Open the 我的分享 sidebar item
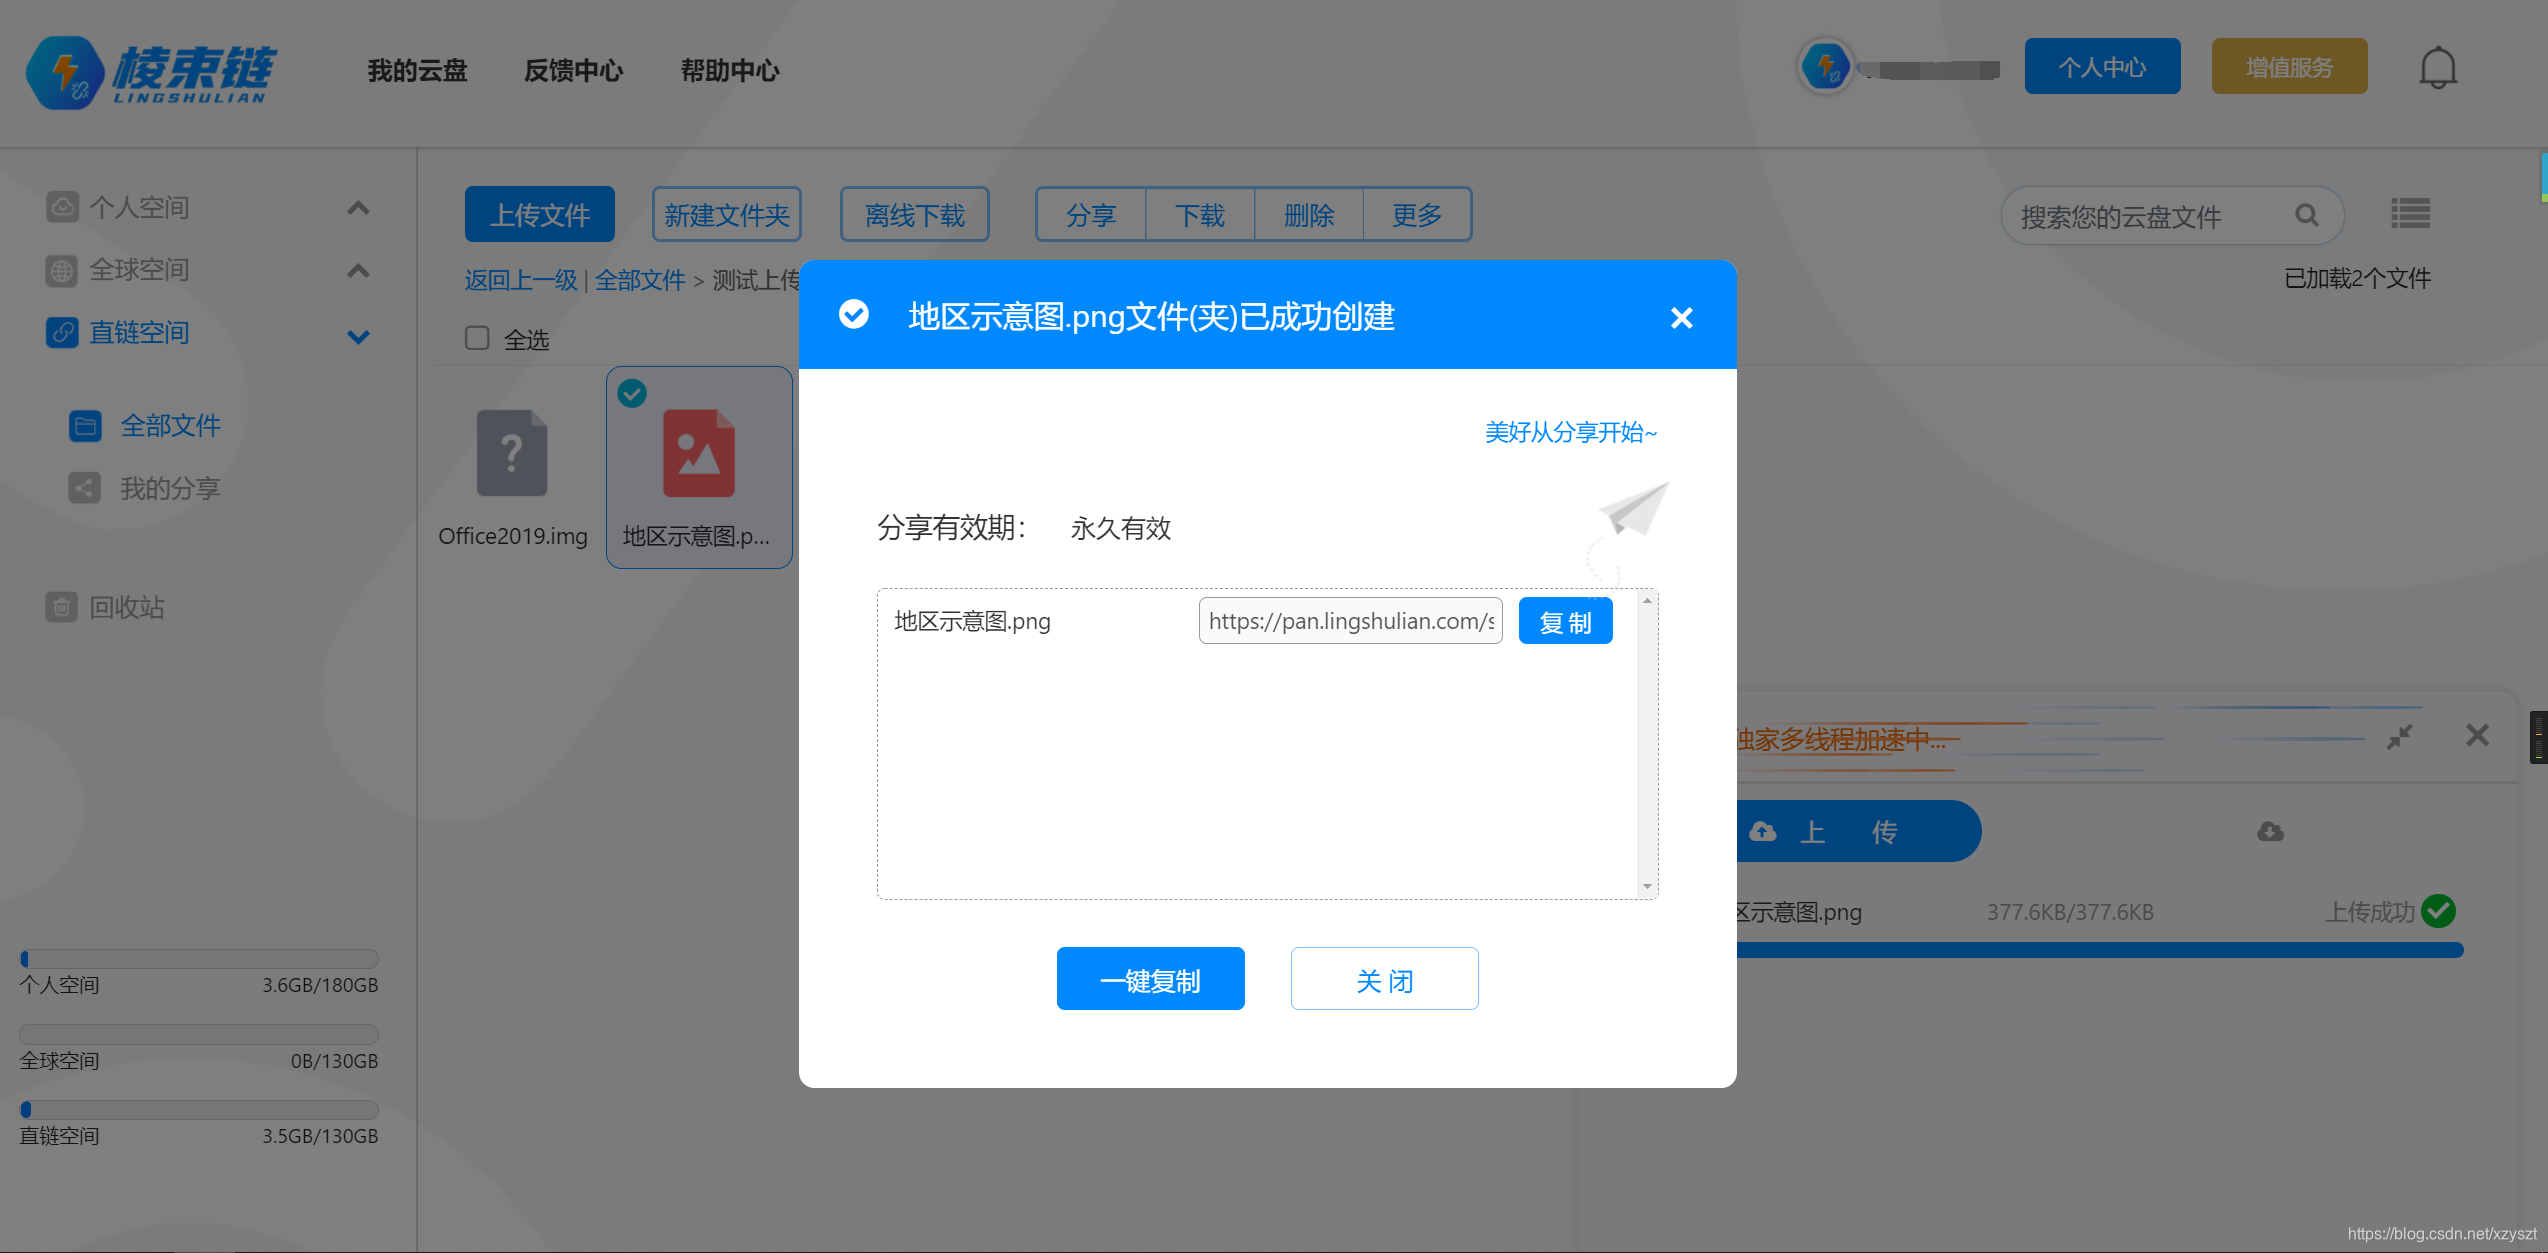 click(169, 488)
